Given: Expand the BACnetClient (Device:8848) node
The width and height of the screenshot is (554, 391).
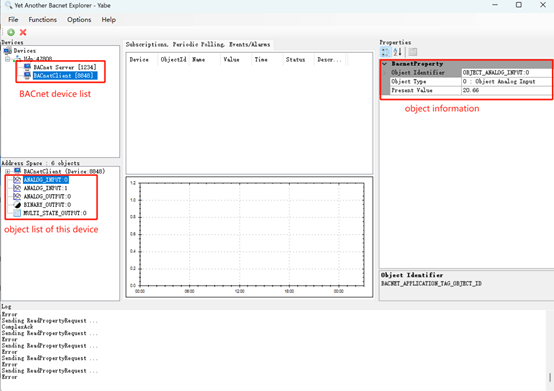Looking at the screenshot, I should point(7,171).
